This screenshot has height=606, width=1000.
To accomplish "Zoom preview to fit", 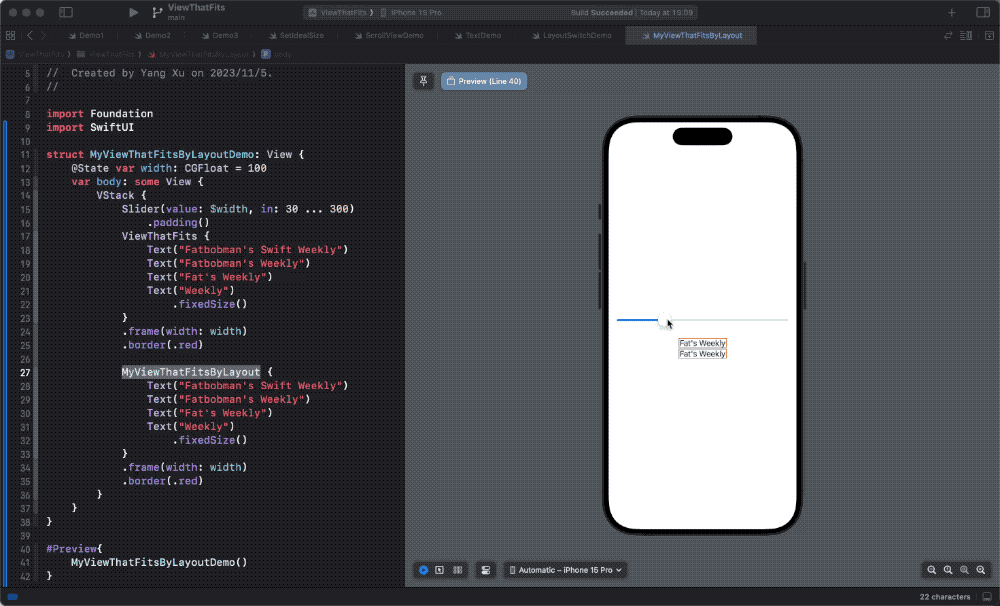I will coord(964,570).
